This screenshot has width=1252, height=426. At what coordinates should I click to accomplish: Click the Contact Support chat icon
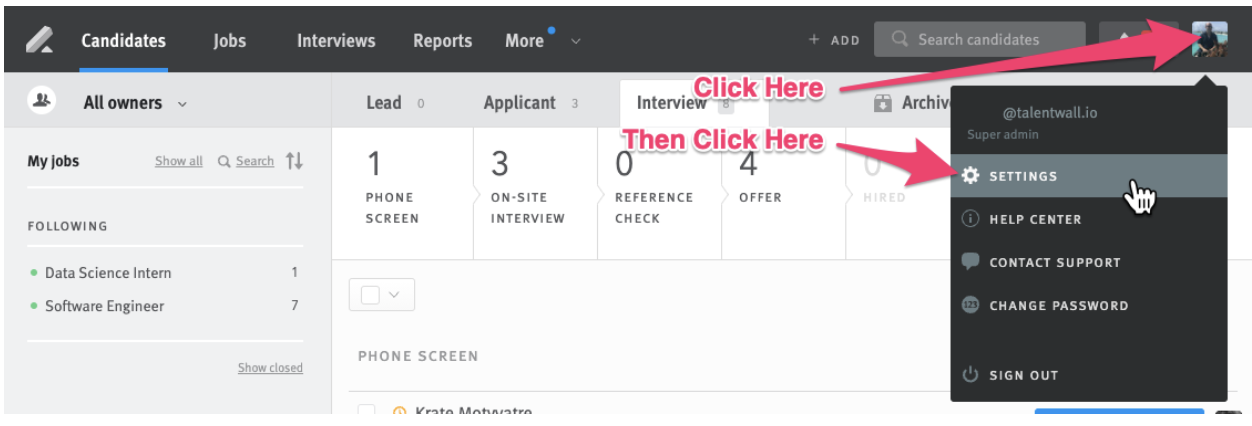[970, 262]
